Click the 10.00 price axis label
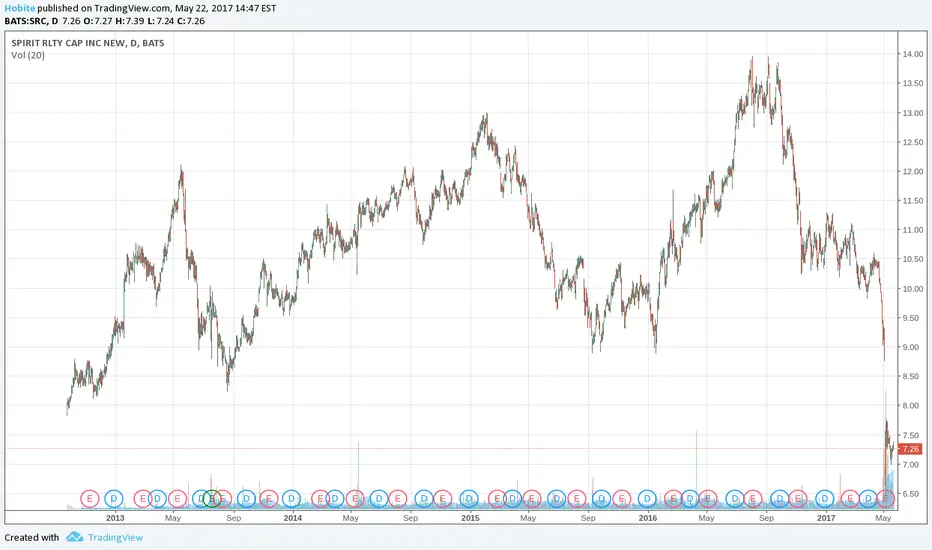 coord(912,289)
